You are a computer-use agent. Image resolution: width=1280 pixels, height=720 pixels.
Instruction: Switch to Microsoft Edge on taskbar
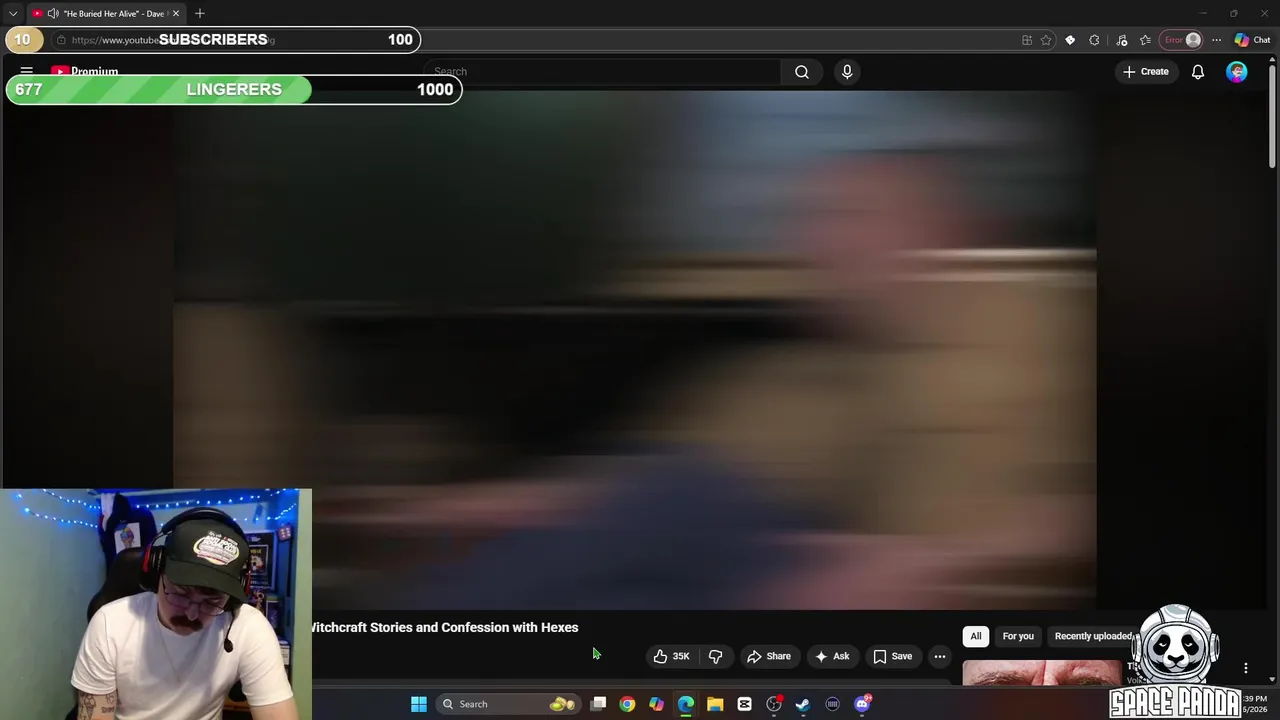(x=686, y=704)
